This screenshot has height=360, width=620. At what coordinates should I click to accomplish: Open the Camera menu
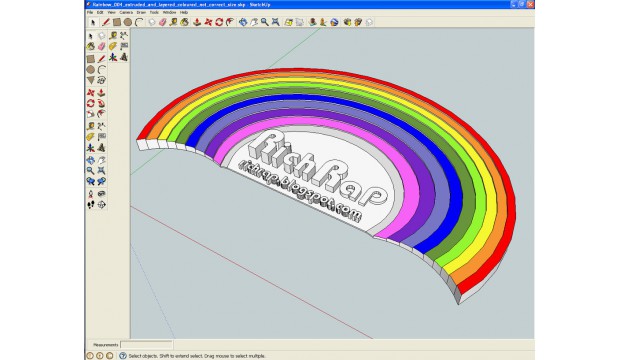126,12
